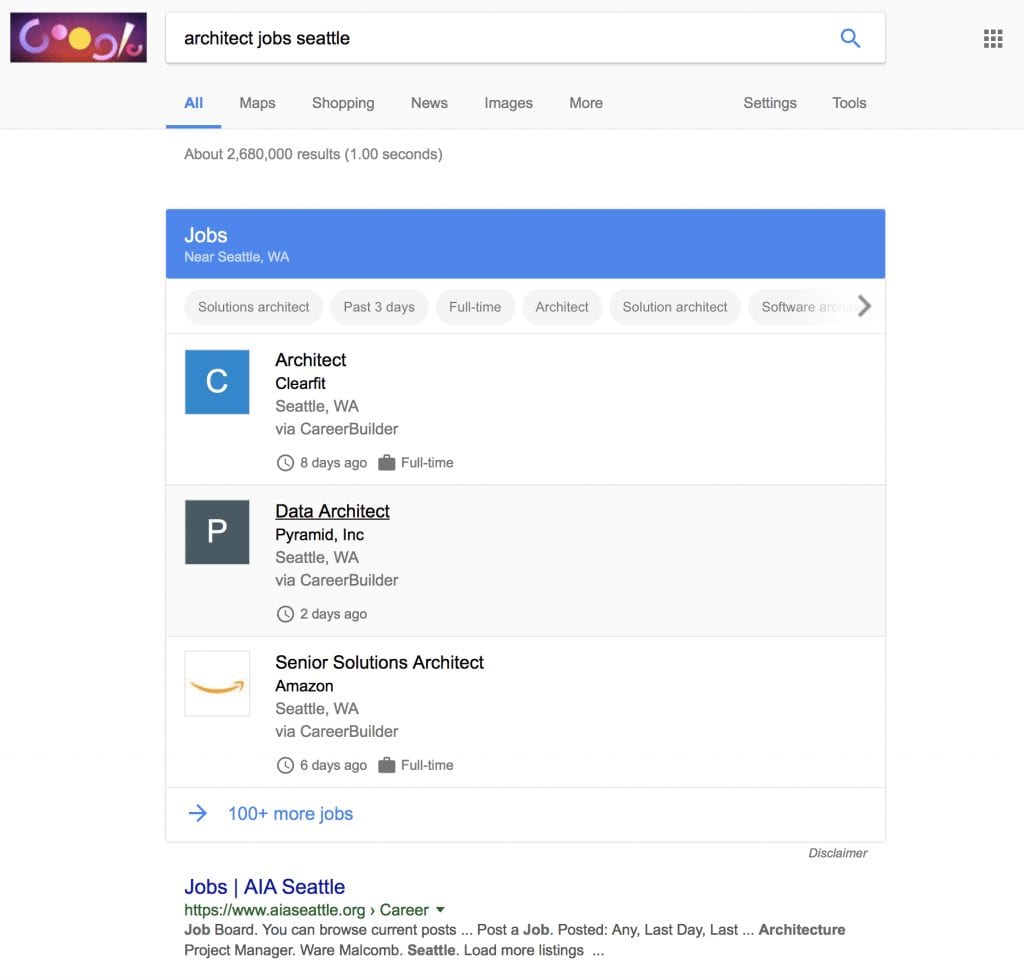Toggle the Past 3 days filter chip
Viewport: 1024px width, 978px height.
[379, 307]
